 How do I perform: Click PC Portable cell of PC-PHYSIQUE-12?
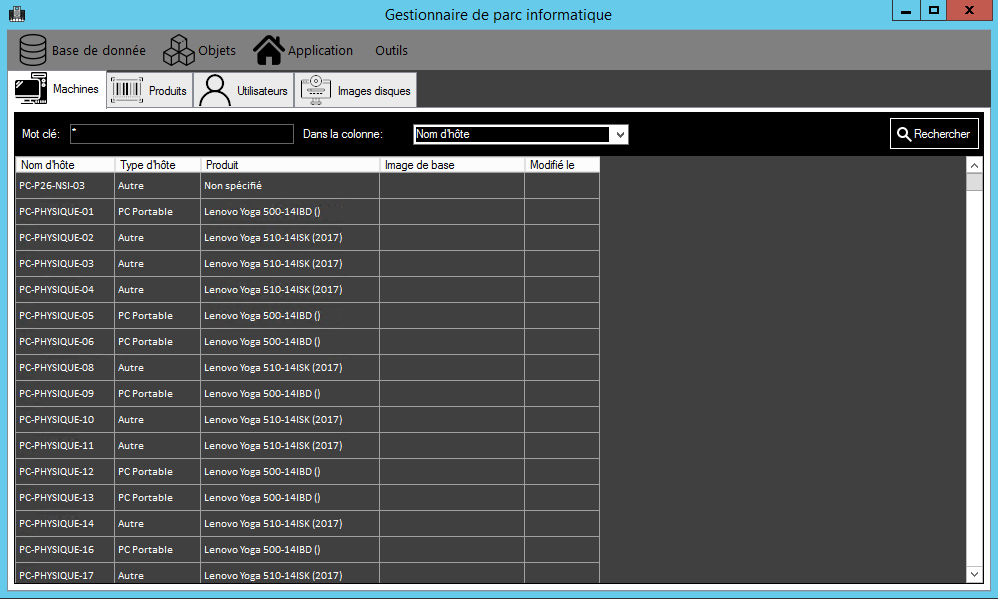tap(158, 472)
